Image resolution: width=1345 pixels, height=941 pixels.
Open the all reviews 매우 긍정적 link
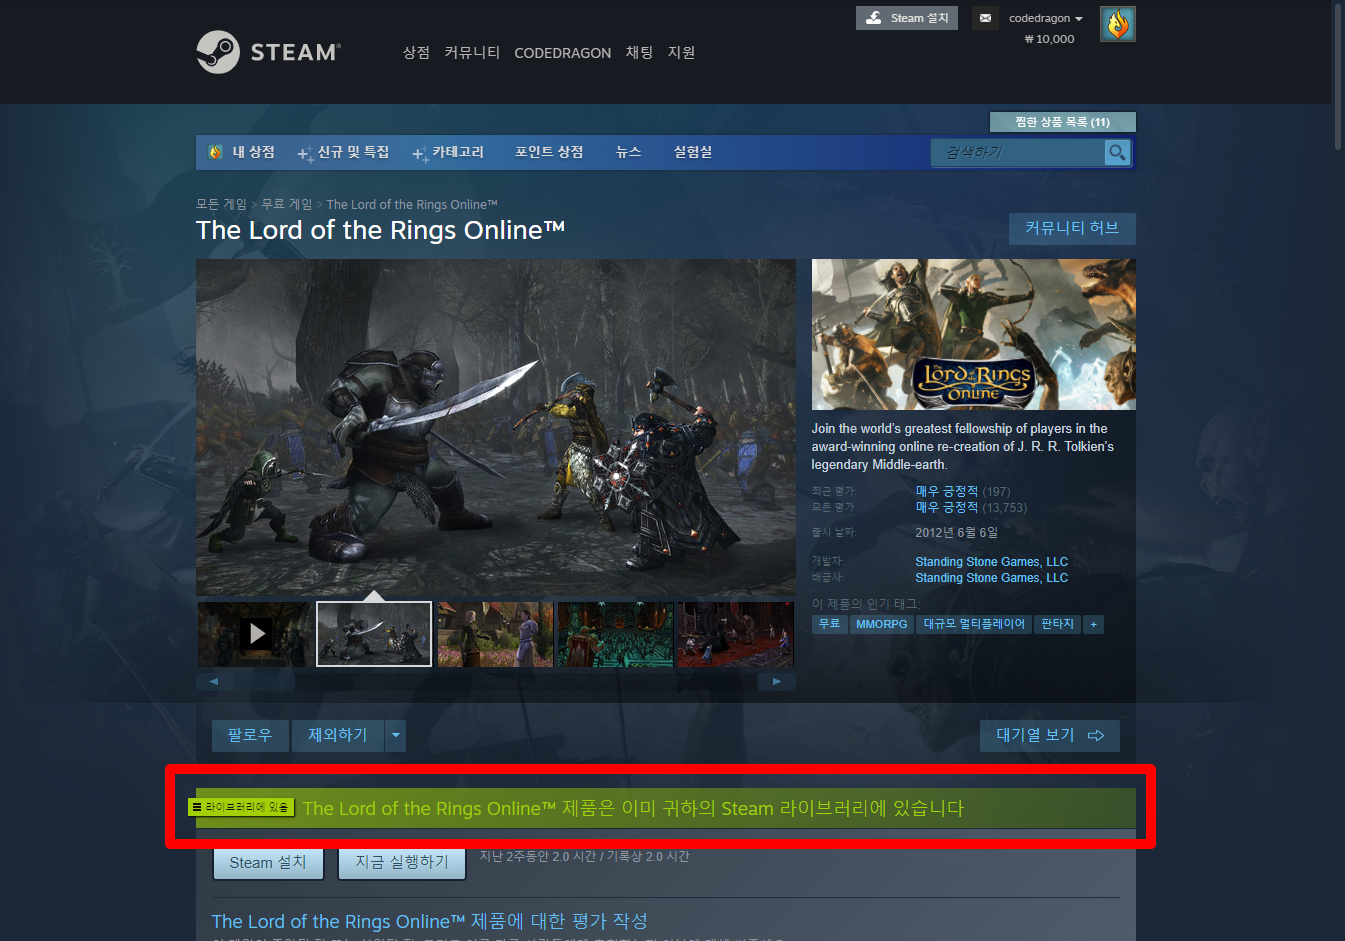(946, 507)
